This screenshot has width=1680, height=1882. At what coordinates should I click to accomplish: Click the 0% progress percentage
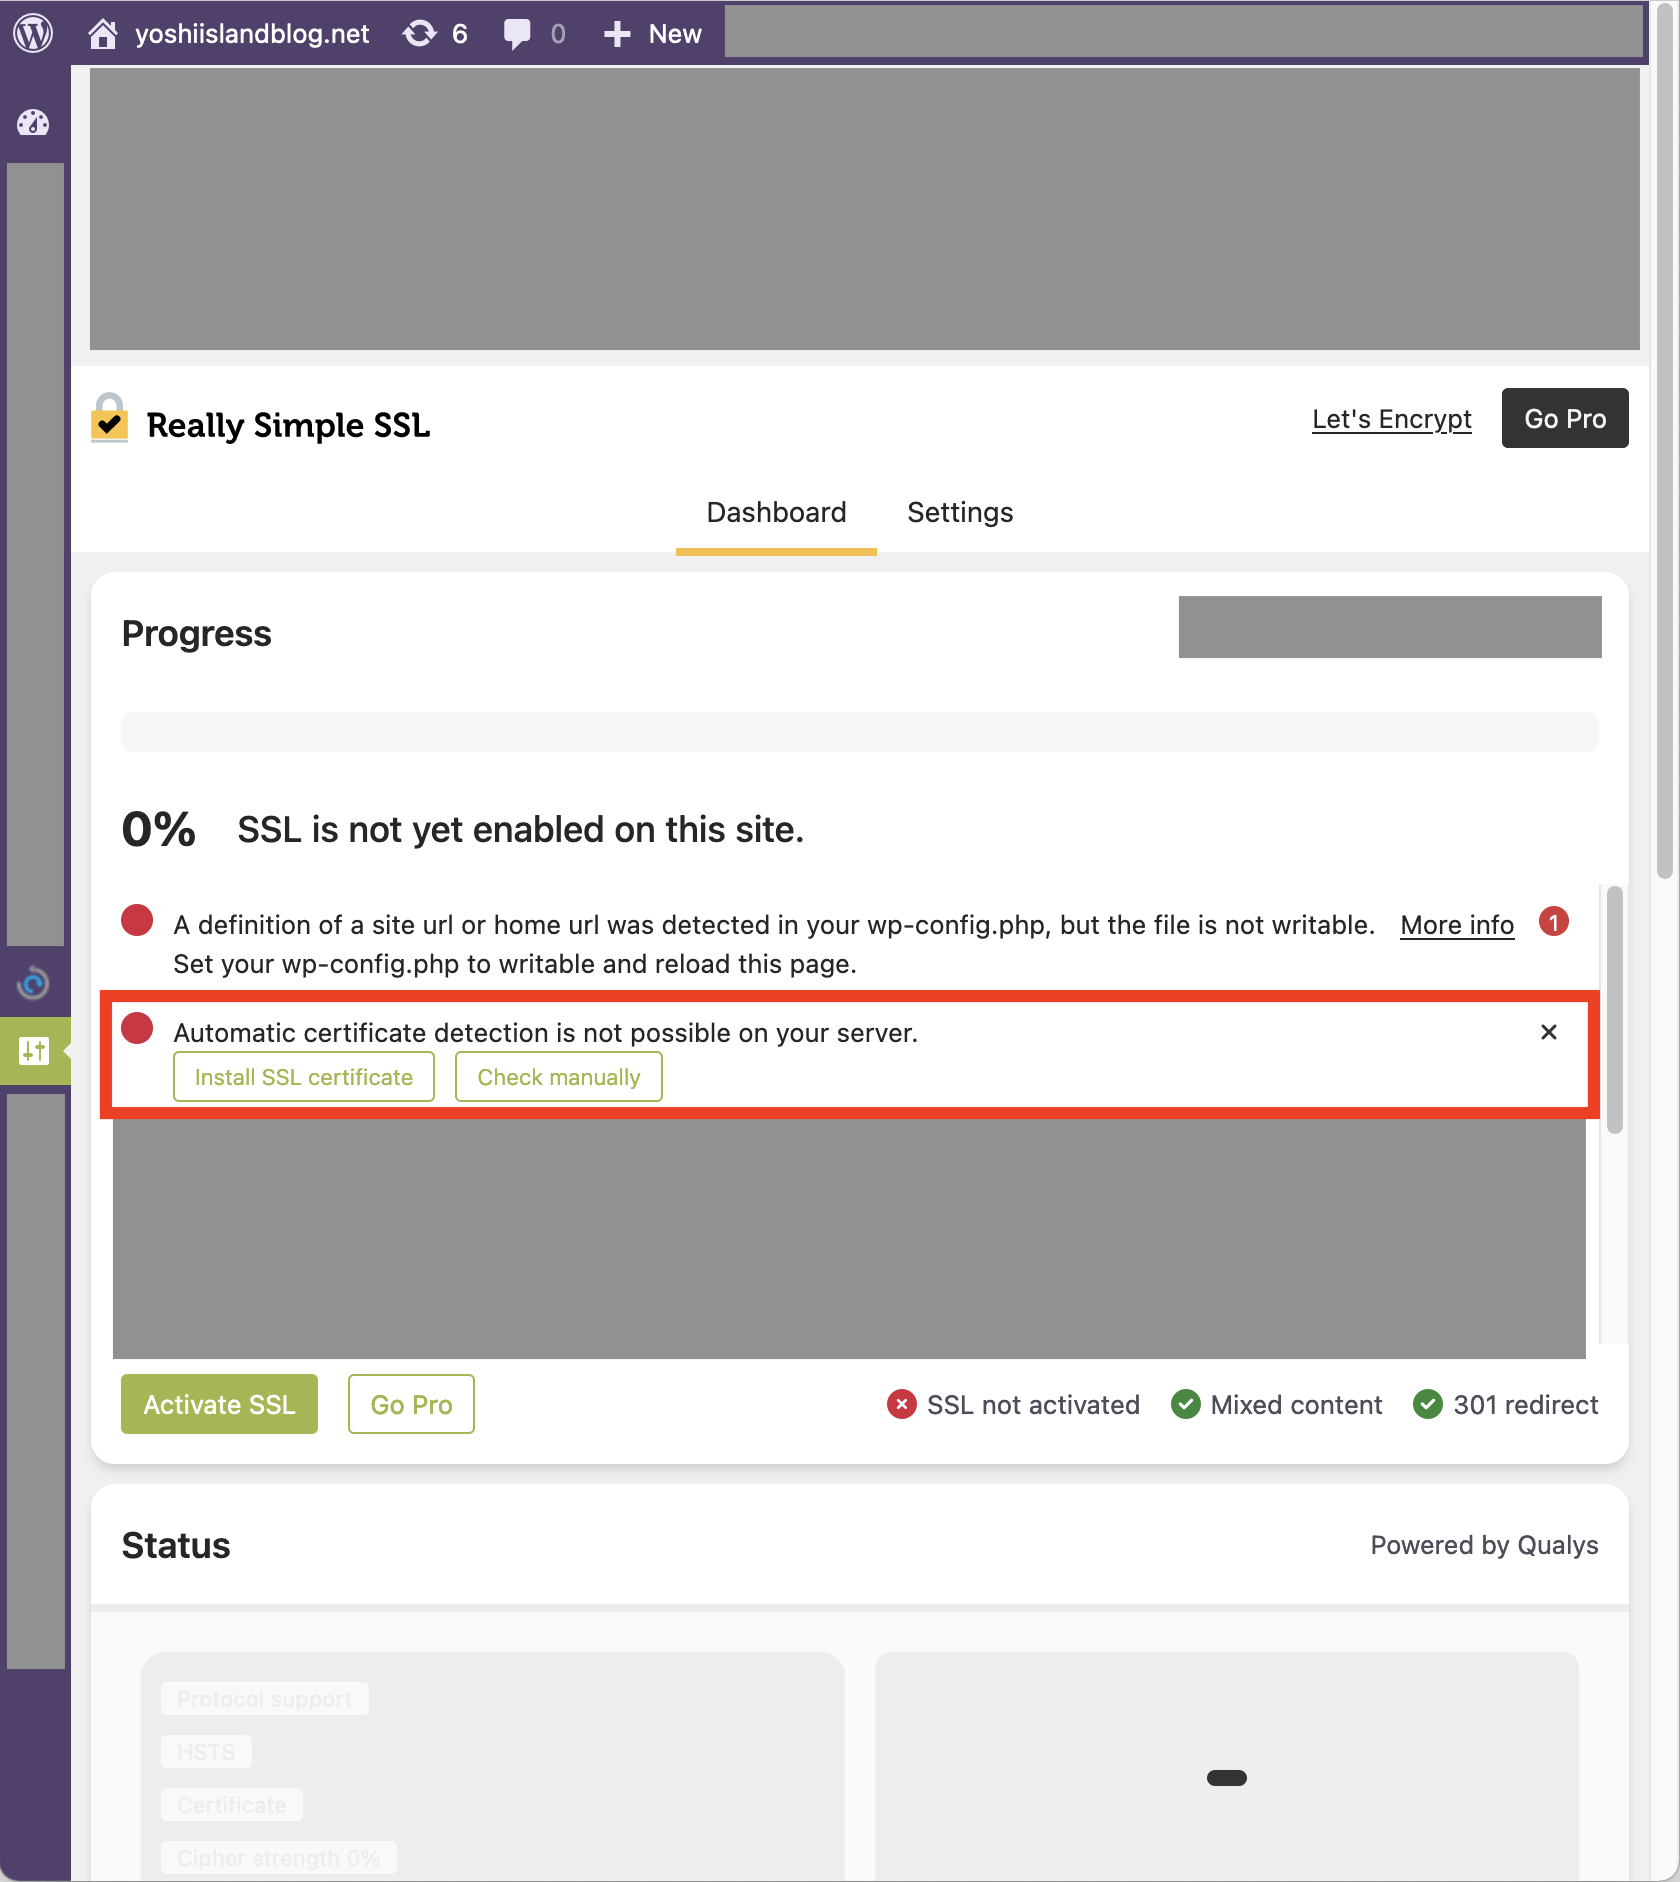pyautogui.click(x=158, y=829)
